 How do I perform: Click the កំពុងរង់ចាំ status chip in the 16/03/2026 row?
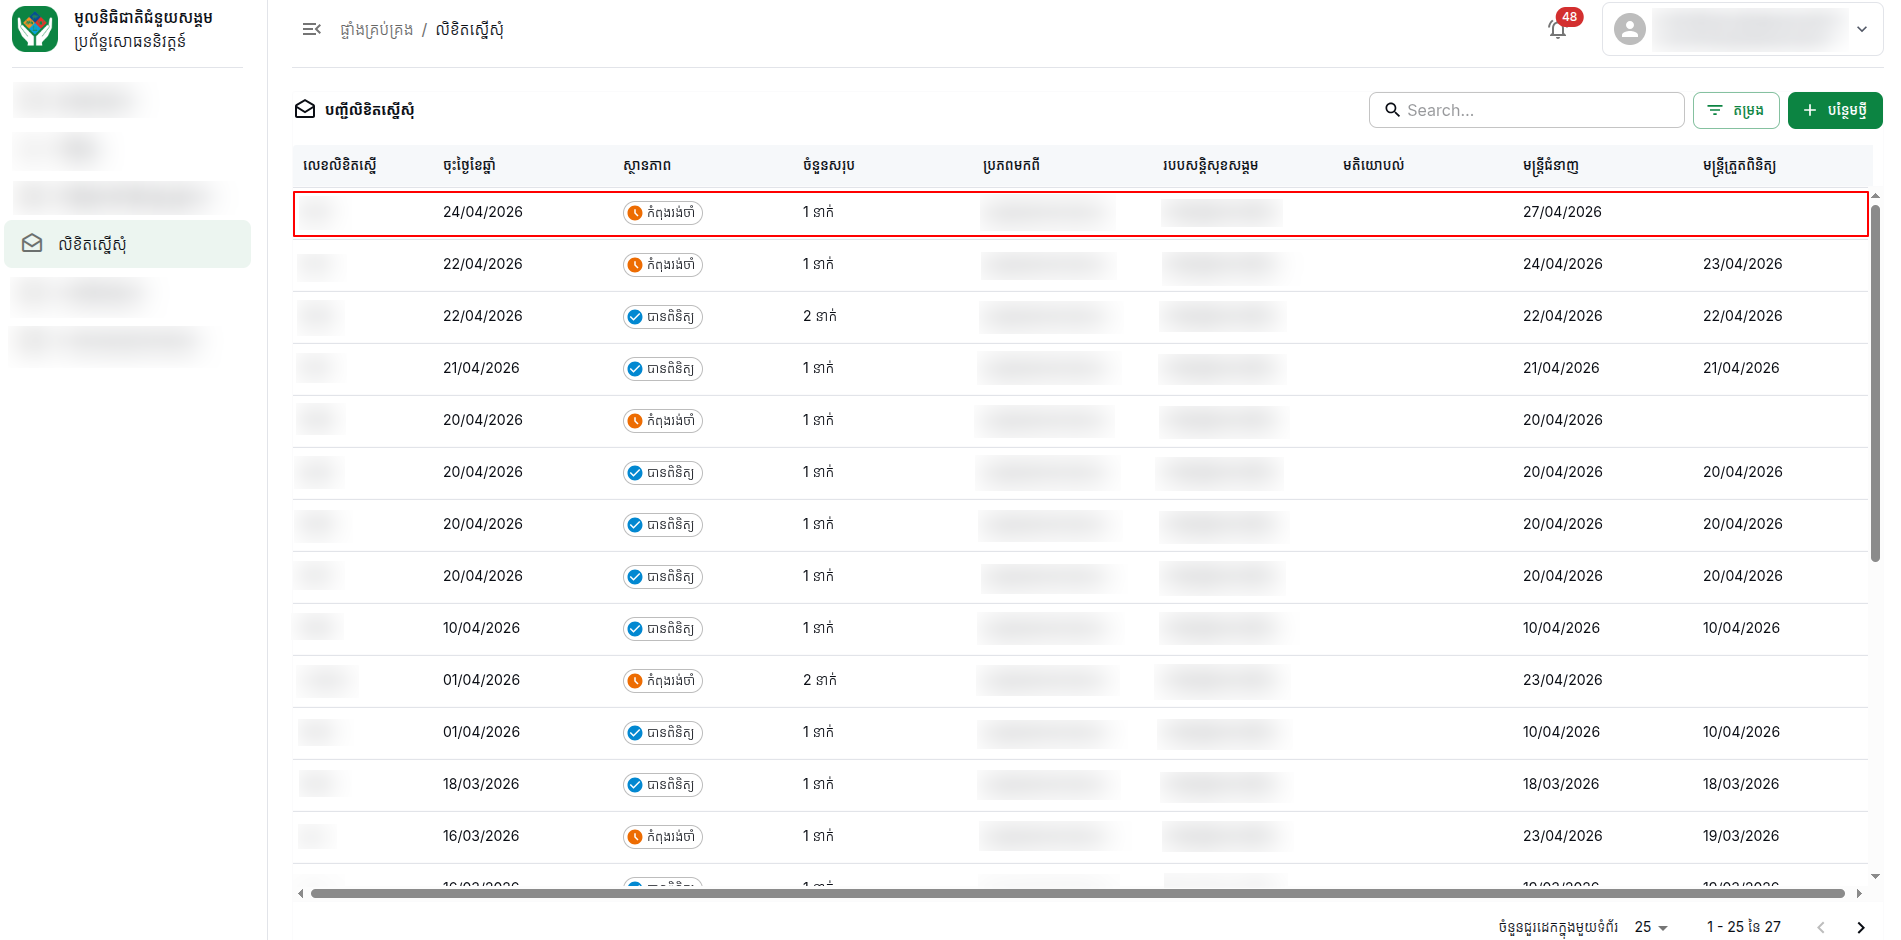click(663, 836)
